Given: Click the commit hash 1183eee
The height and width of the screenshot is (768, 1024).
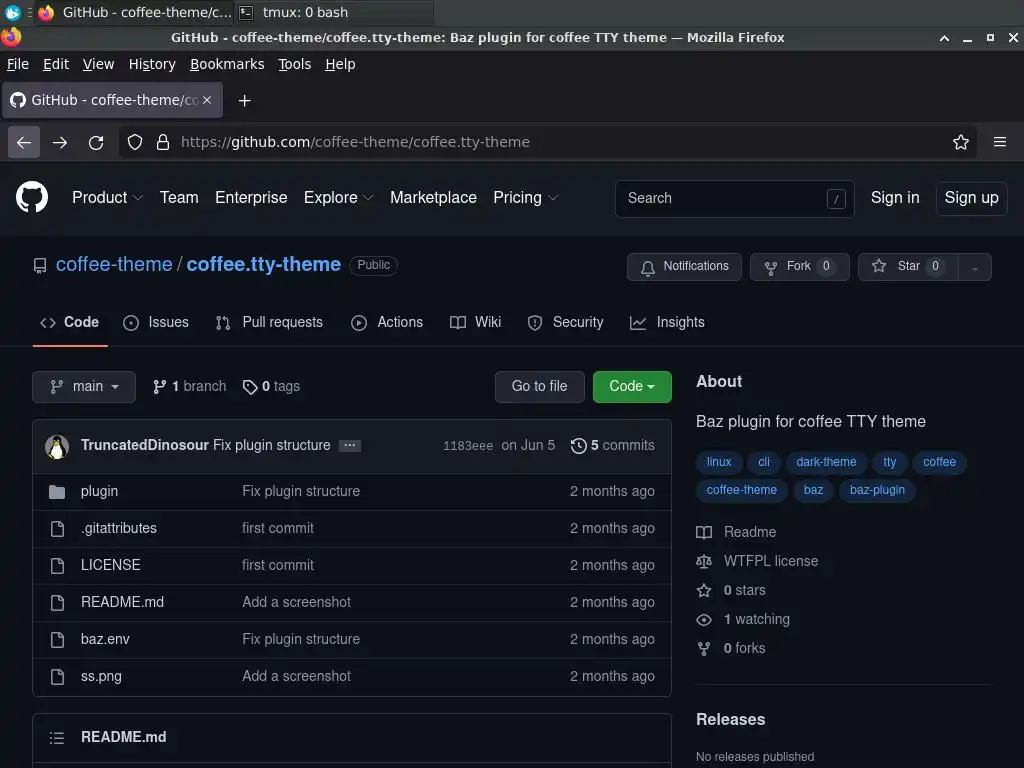Looking at the screenshot, I should coord(468,446).
